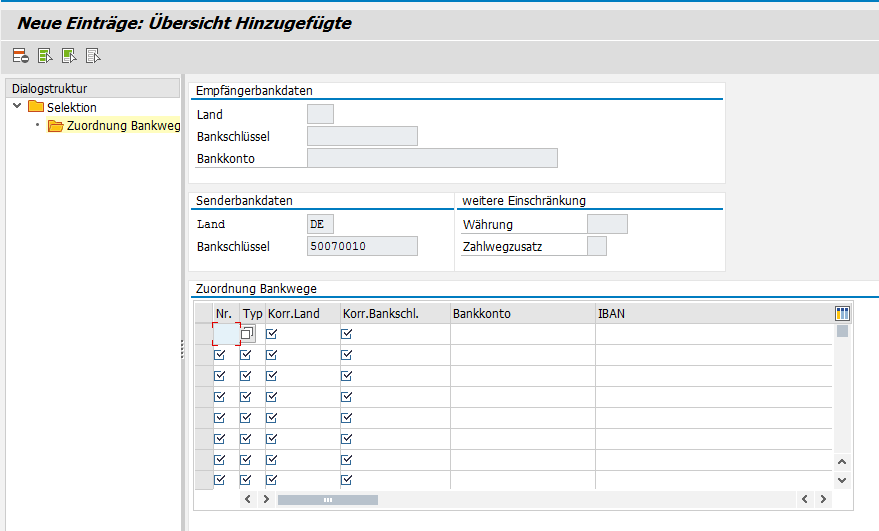Toggle the first-row Korr.Bankschl. checkbox
Viewport: 879px width, 531px height.
tap(347, 334)
